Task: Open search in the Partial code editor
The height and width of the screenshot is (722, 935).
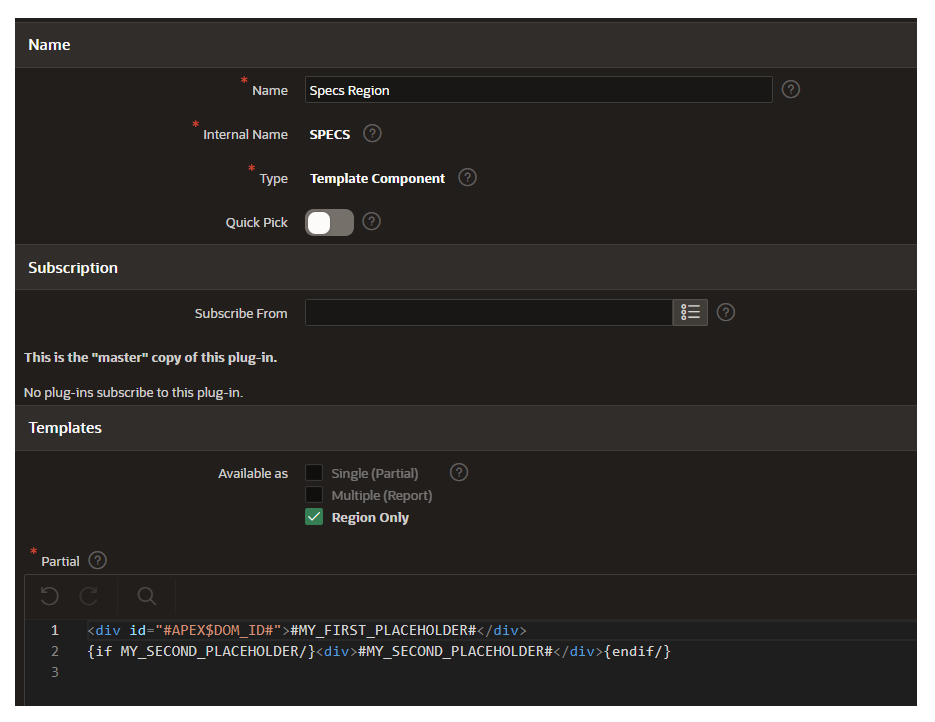Action: (x=147, y=596)
